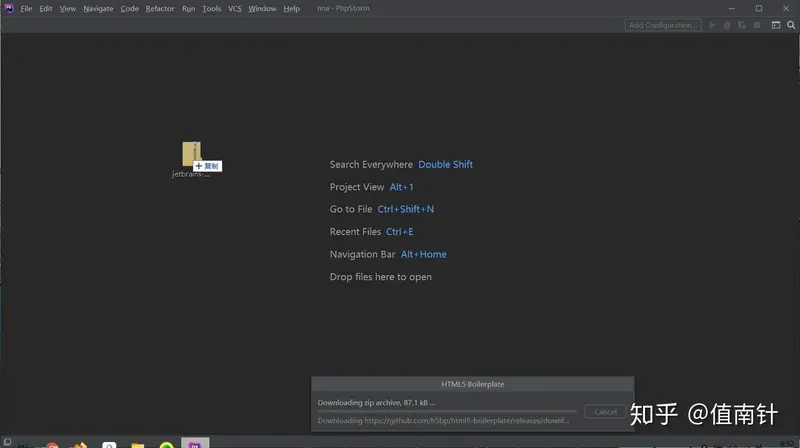Cancel the HTML5 Boilerplate download
The height and width of the screenshot is (448, 800).
tap(605, 412)
